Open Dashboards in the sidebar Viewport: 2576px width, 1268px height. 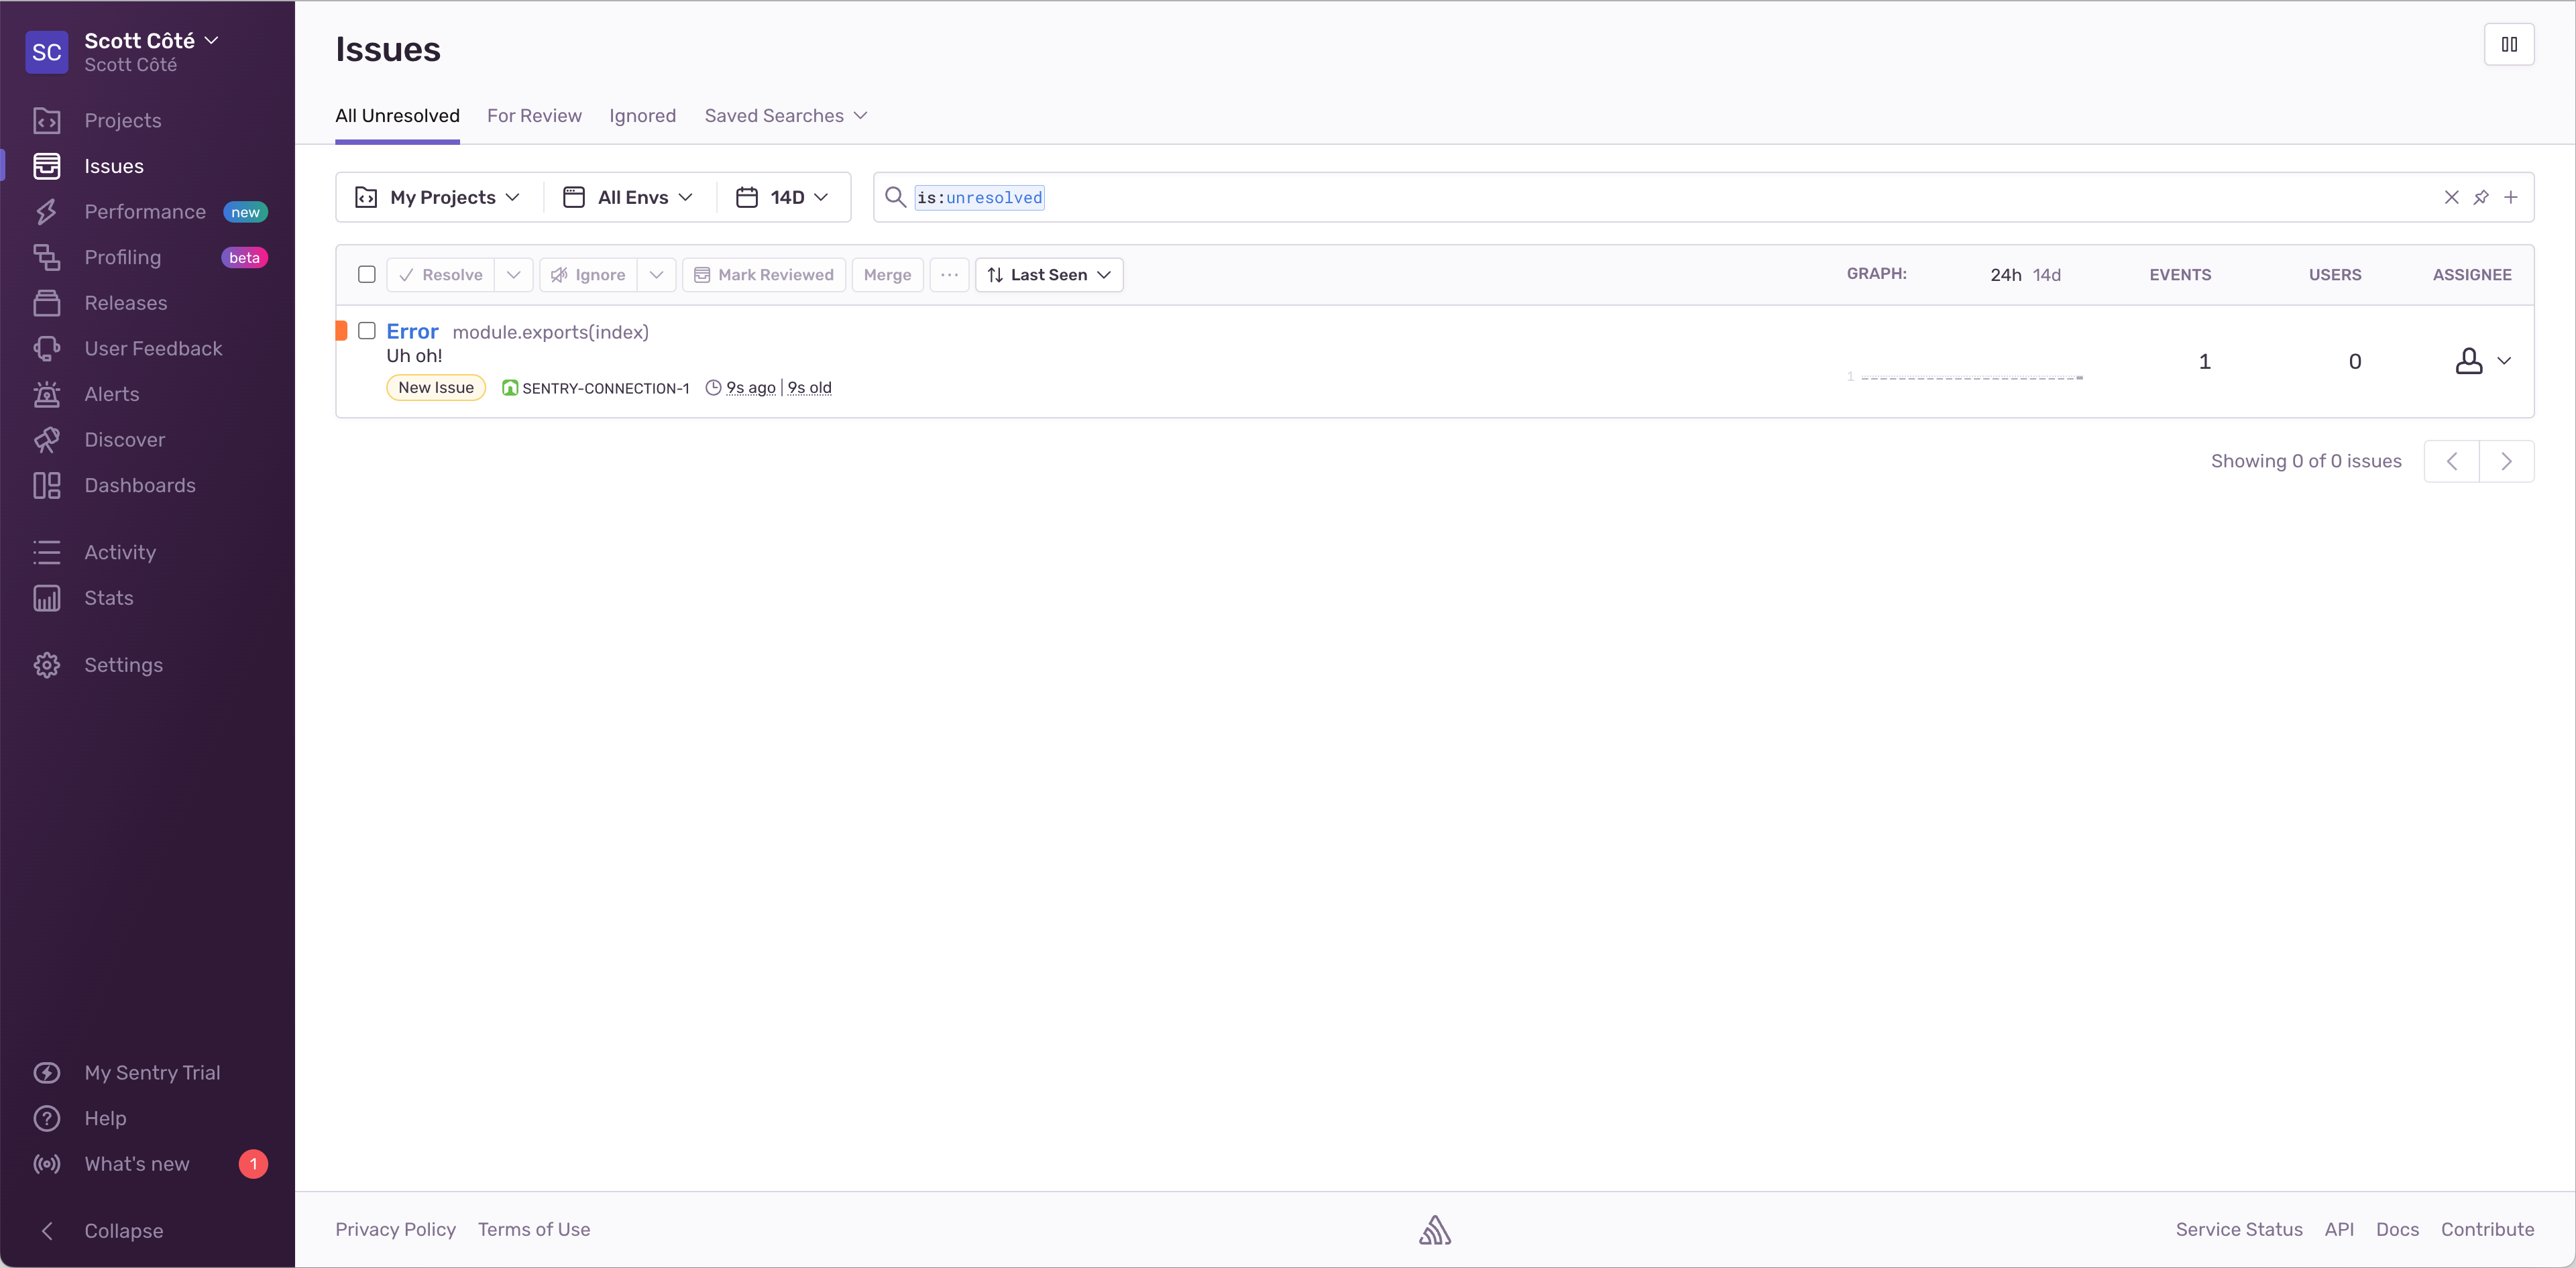click(140, 485)
